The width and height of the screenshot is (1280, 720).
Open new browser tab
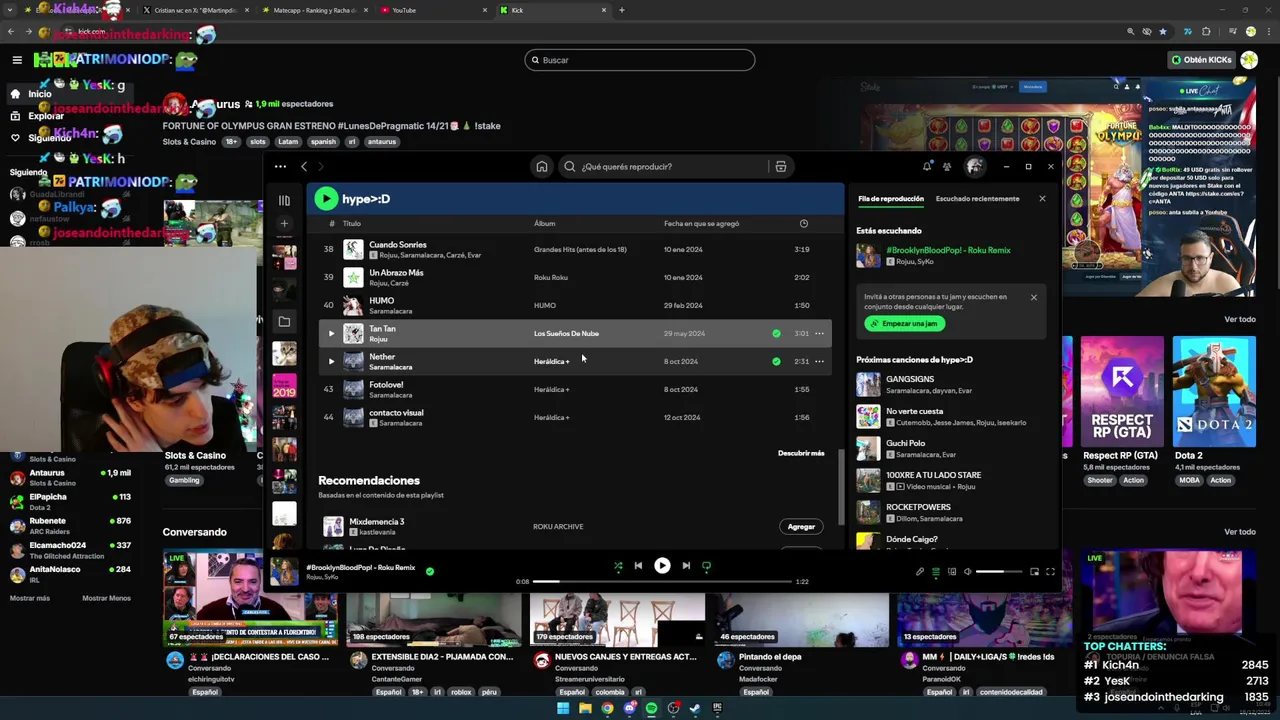point(622,10)
